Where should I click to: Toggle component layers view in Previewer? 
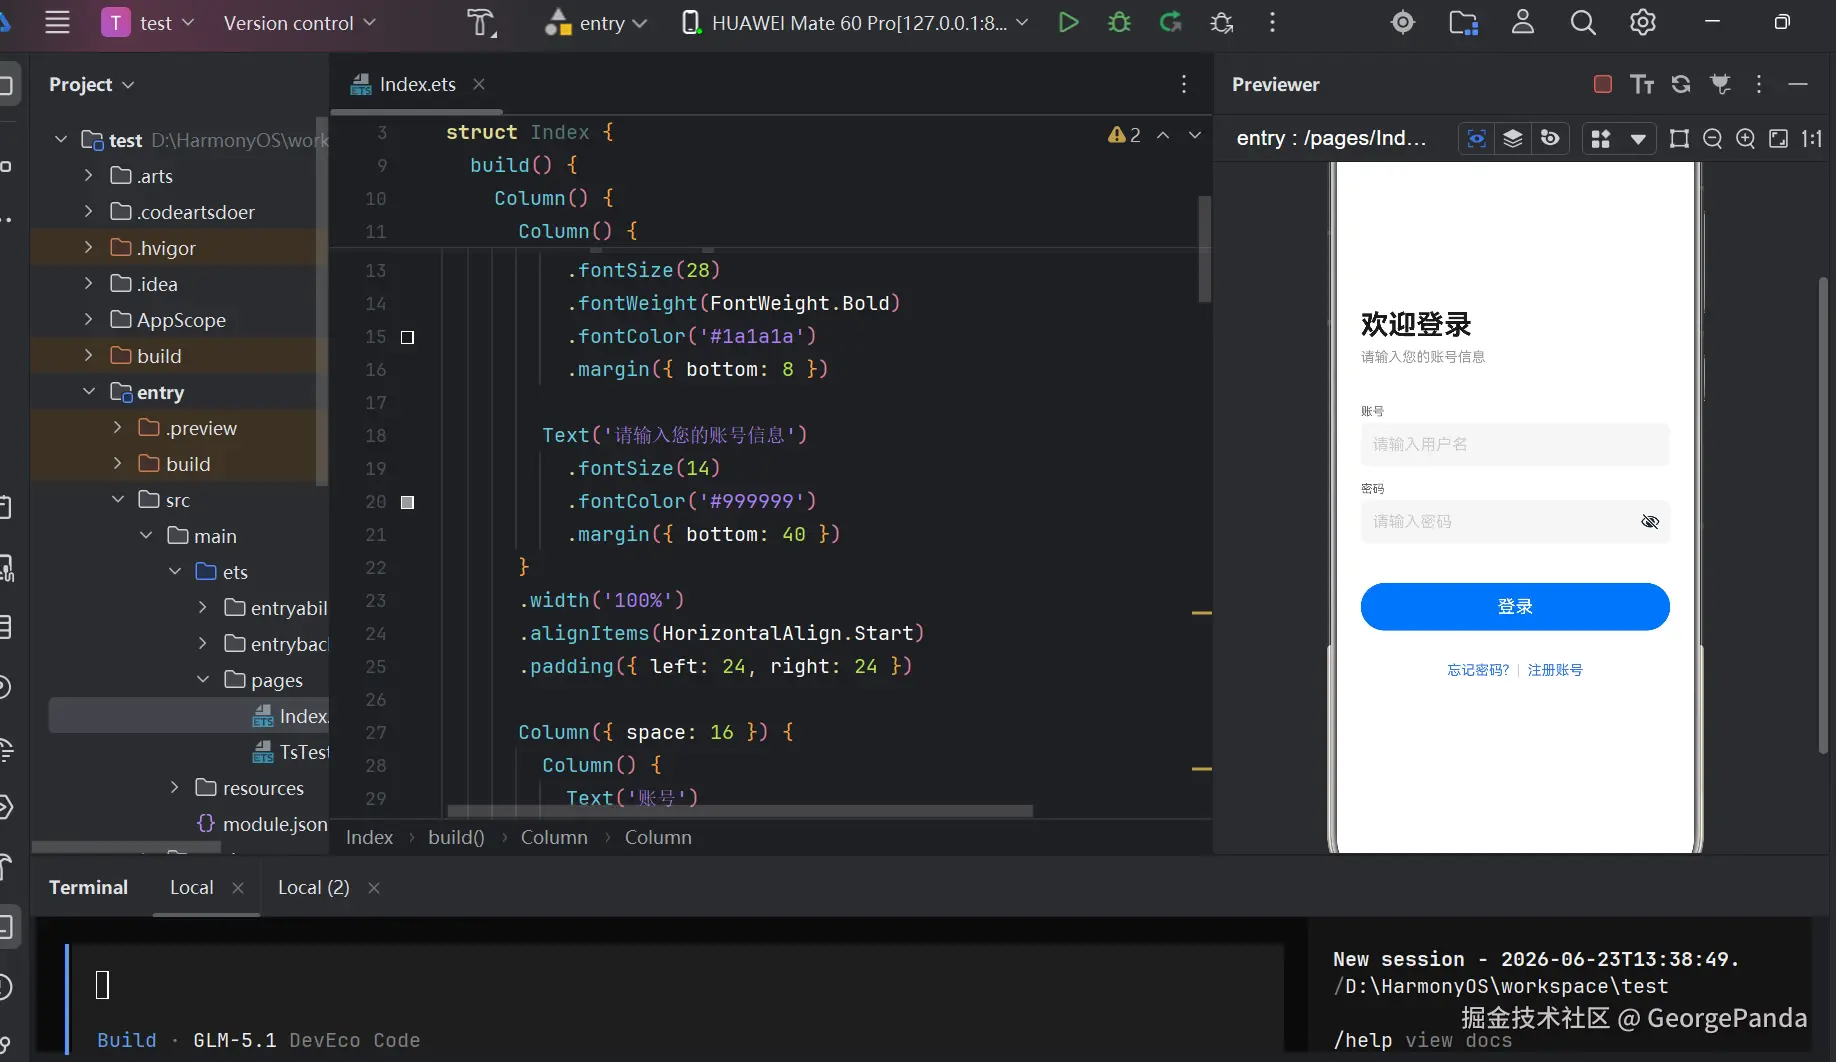1513,138
